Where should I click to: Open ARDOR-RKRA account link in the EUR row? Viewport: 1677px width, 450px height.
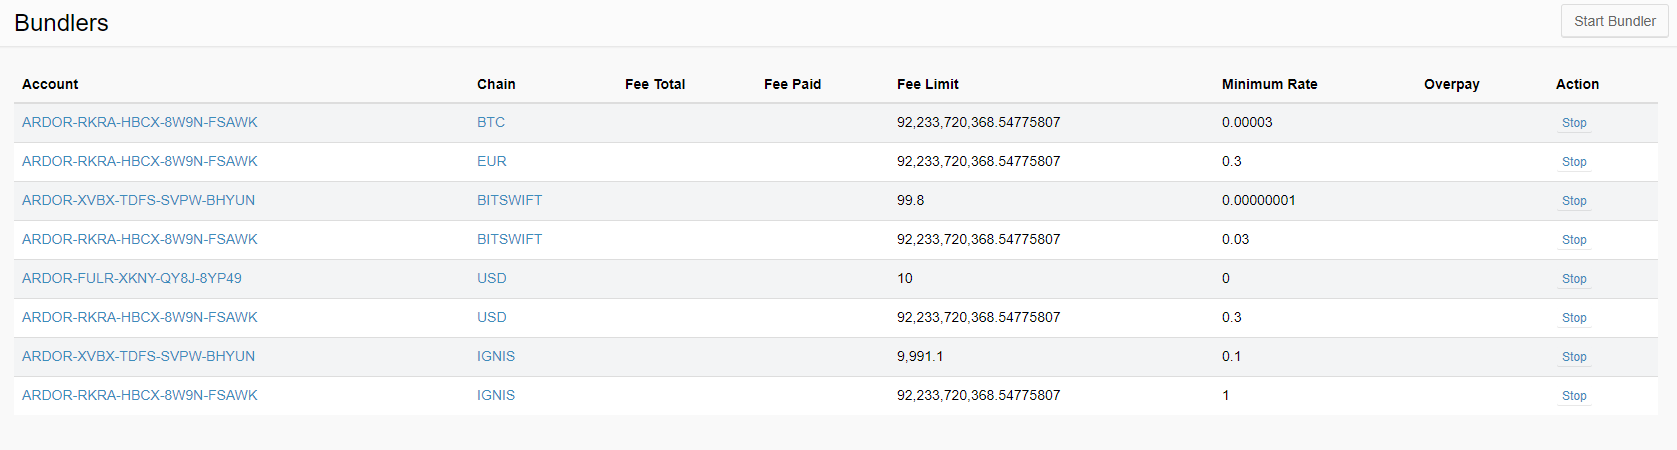pyautogui.click(x=139, y=161)
